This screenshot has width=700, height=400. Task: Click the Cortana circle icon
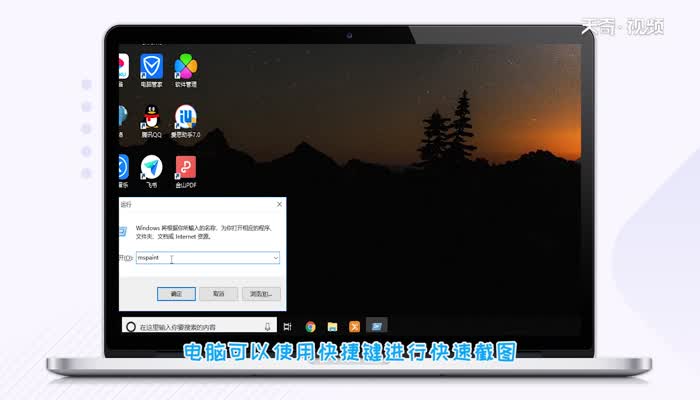[131, 327]
